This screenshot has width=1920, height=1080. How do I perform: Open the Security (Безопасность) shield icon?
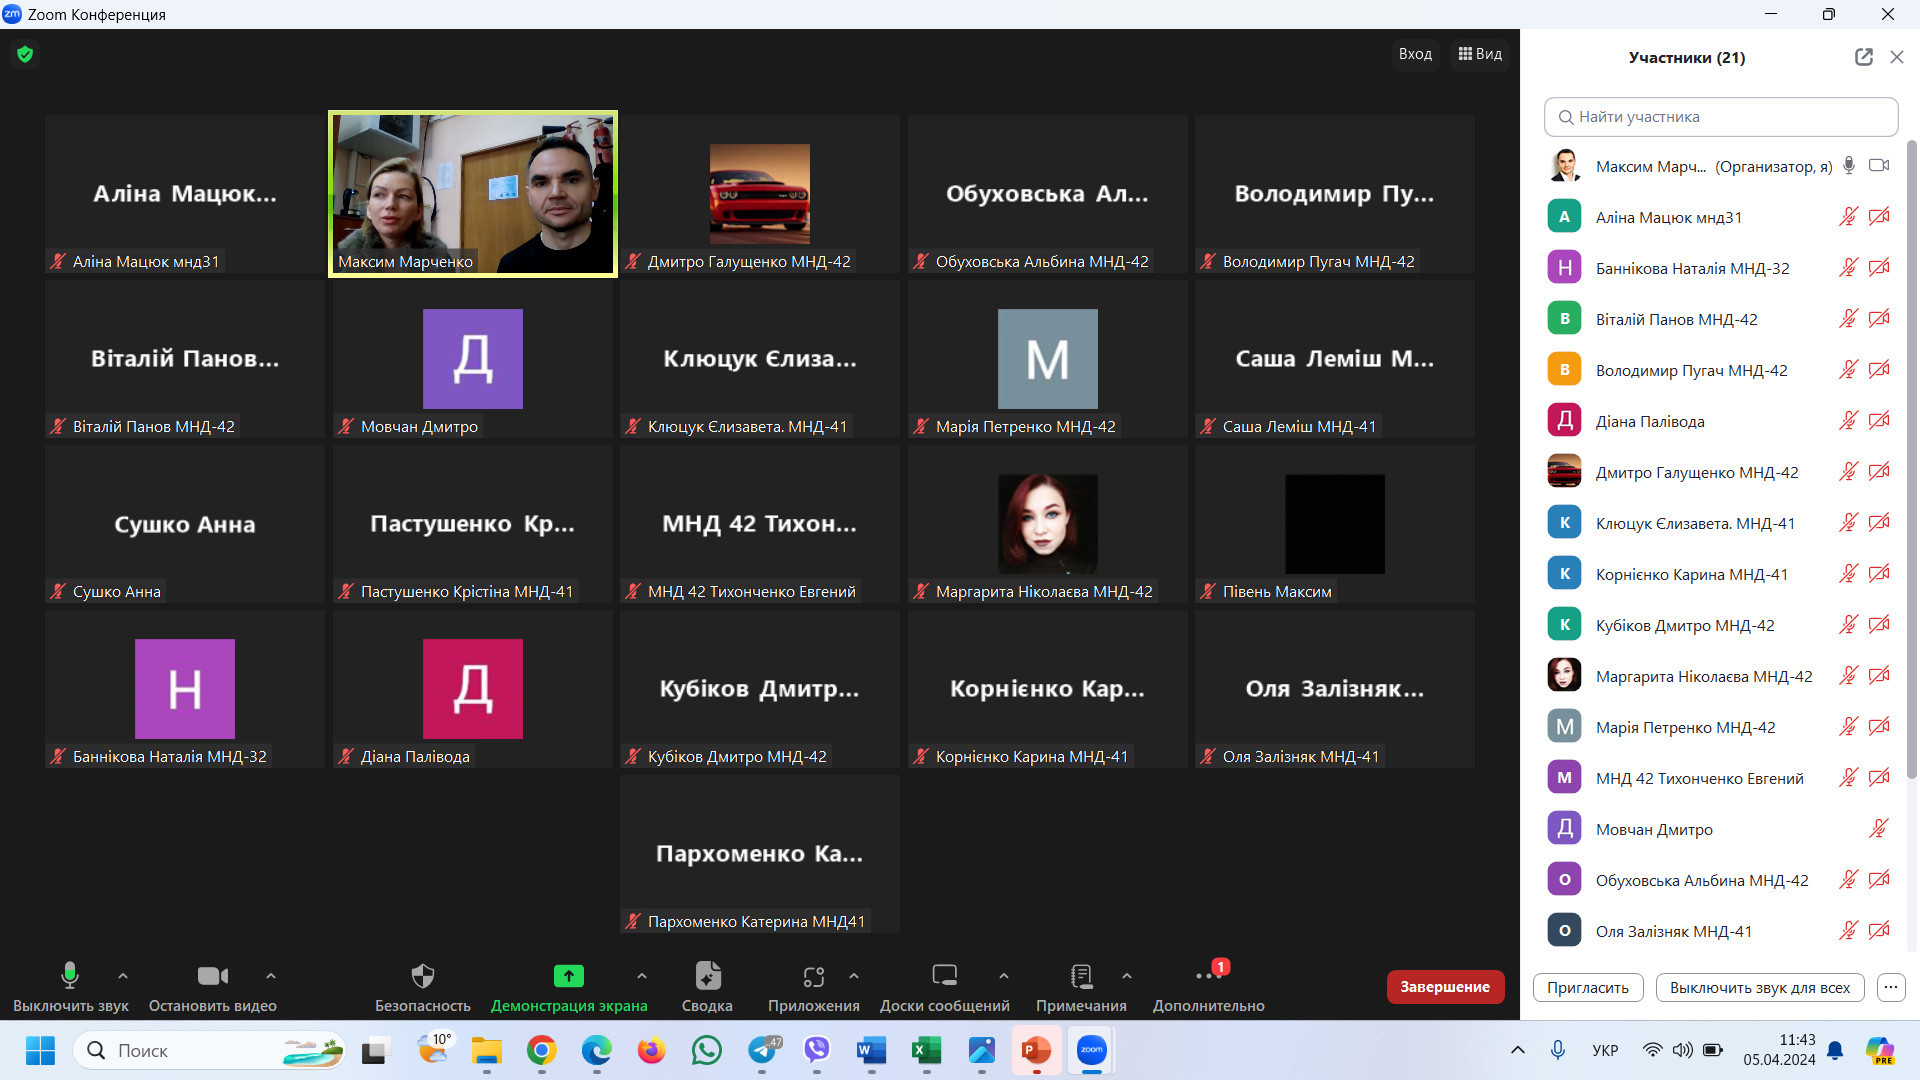coord(423,975)
